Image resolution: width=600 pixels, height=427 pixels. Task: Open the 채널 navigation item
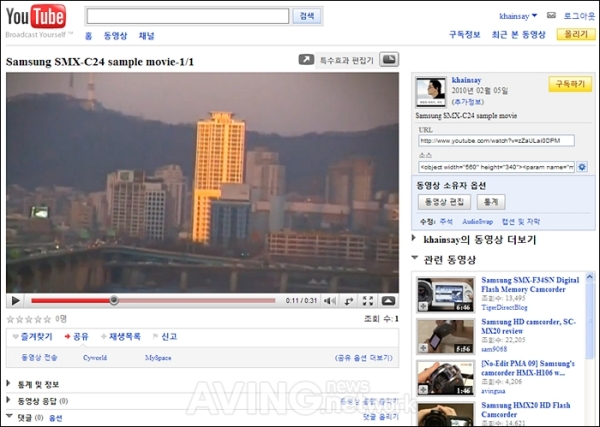(146, 36)
